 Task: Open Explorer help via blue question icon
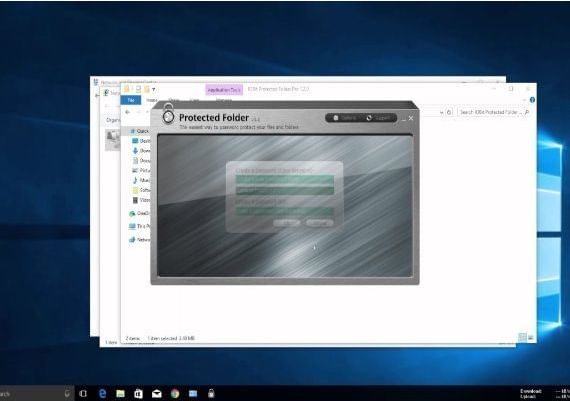click(532, 100)
